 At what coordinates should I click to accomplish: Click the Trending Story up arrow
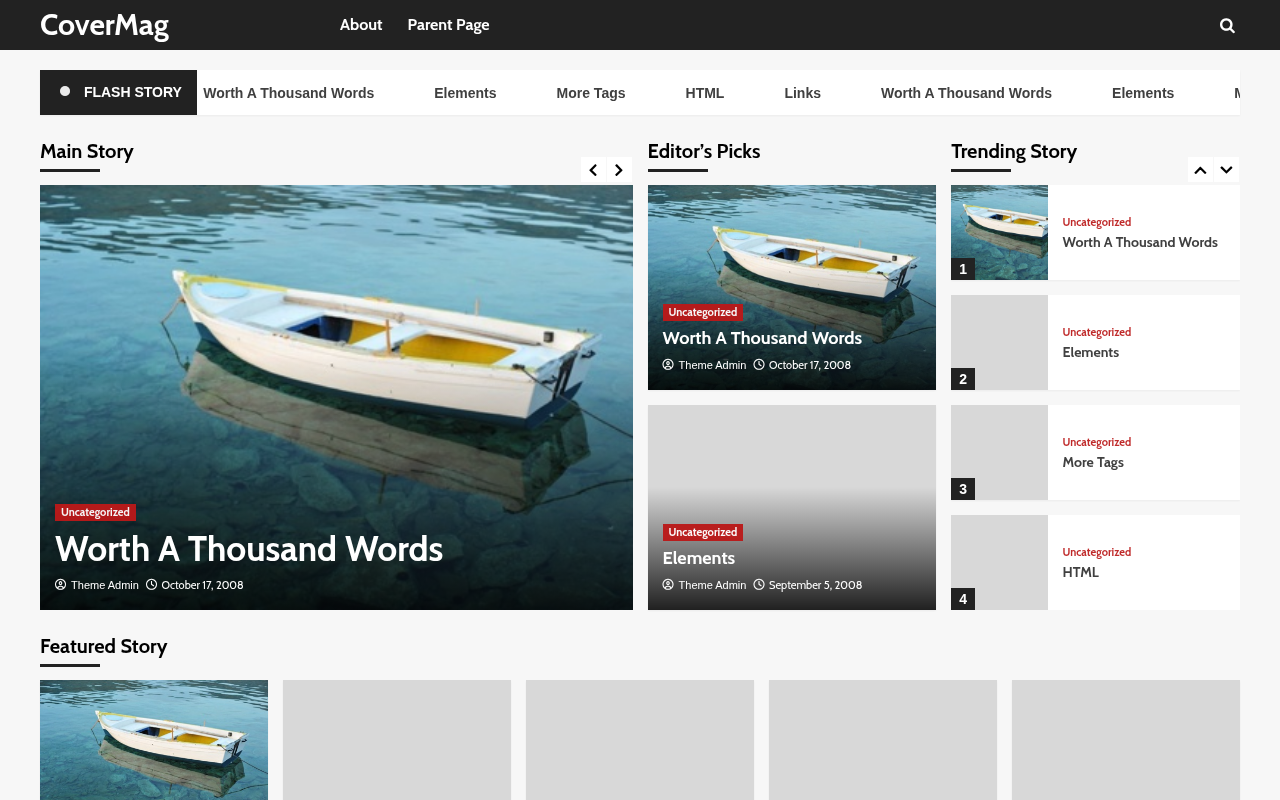tap(1200, 170)
